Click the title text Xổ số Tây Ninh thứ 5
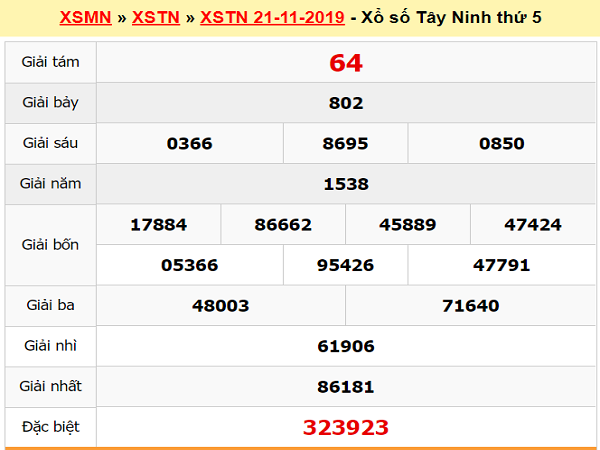Screen dimensions: 600x450 click(453, 18)
